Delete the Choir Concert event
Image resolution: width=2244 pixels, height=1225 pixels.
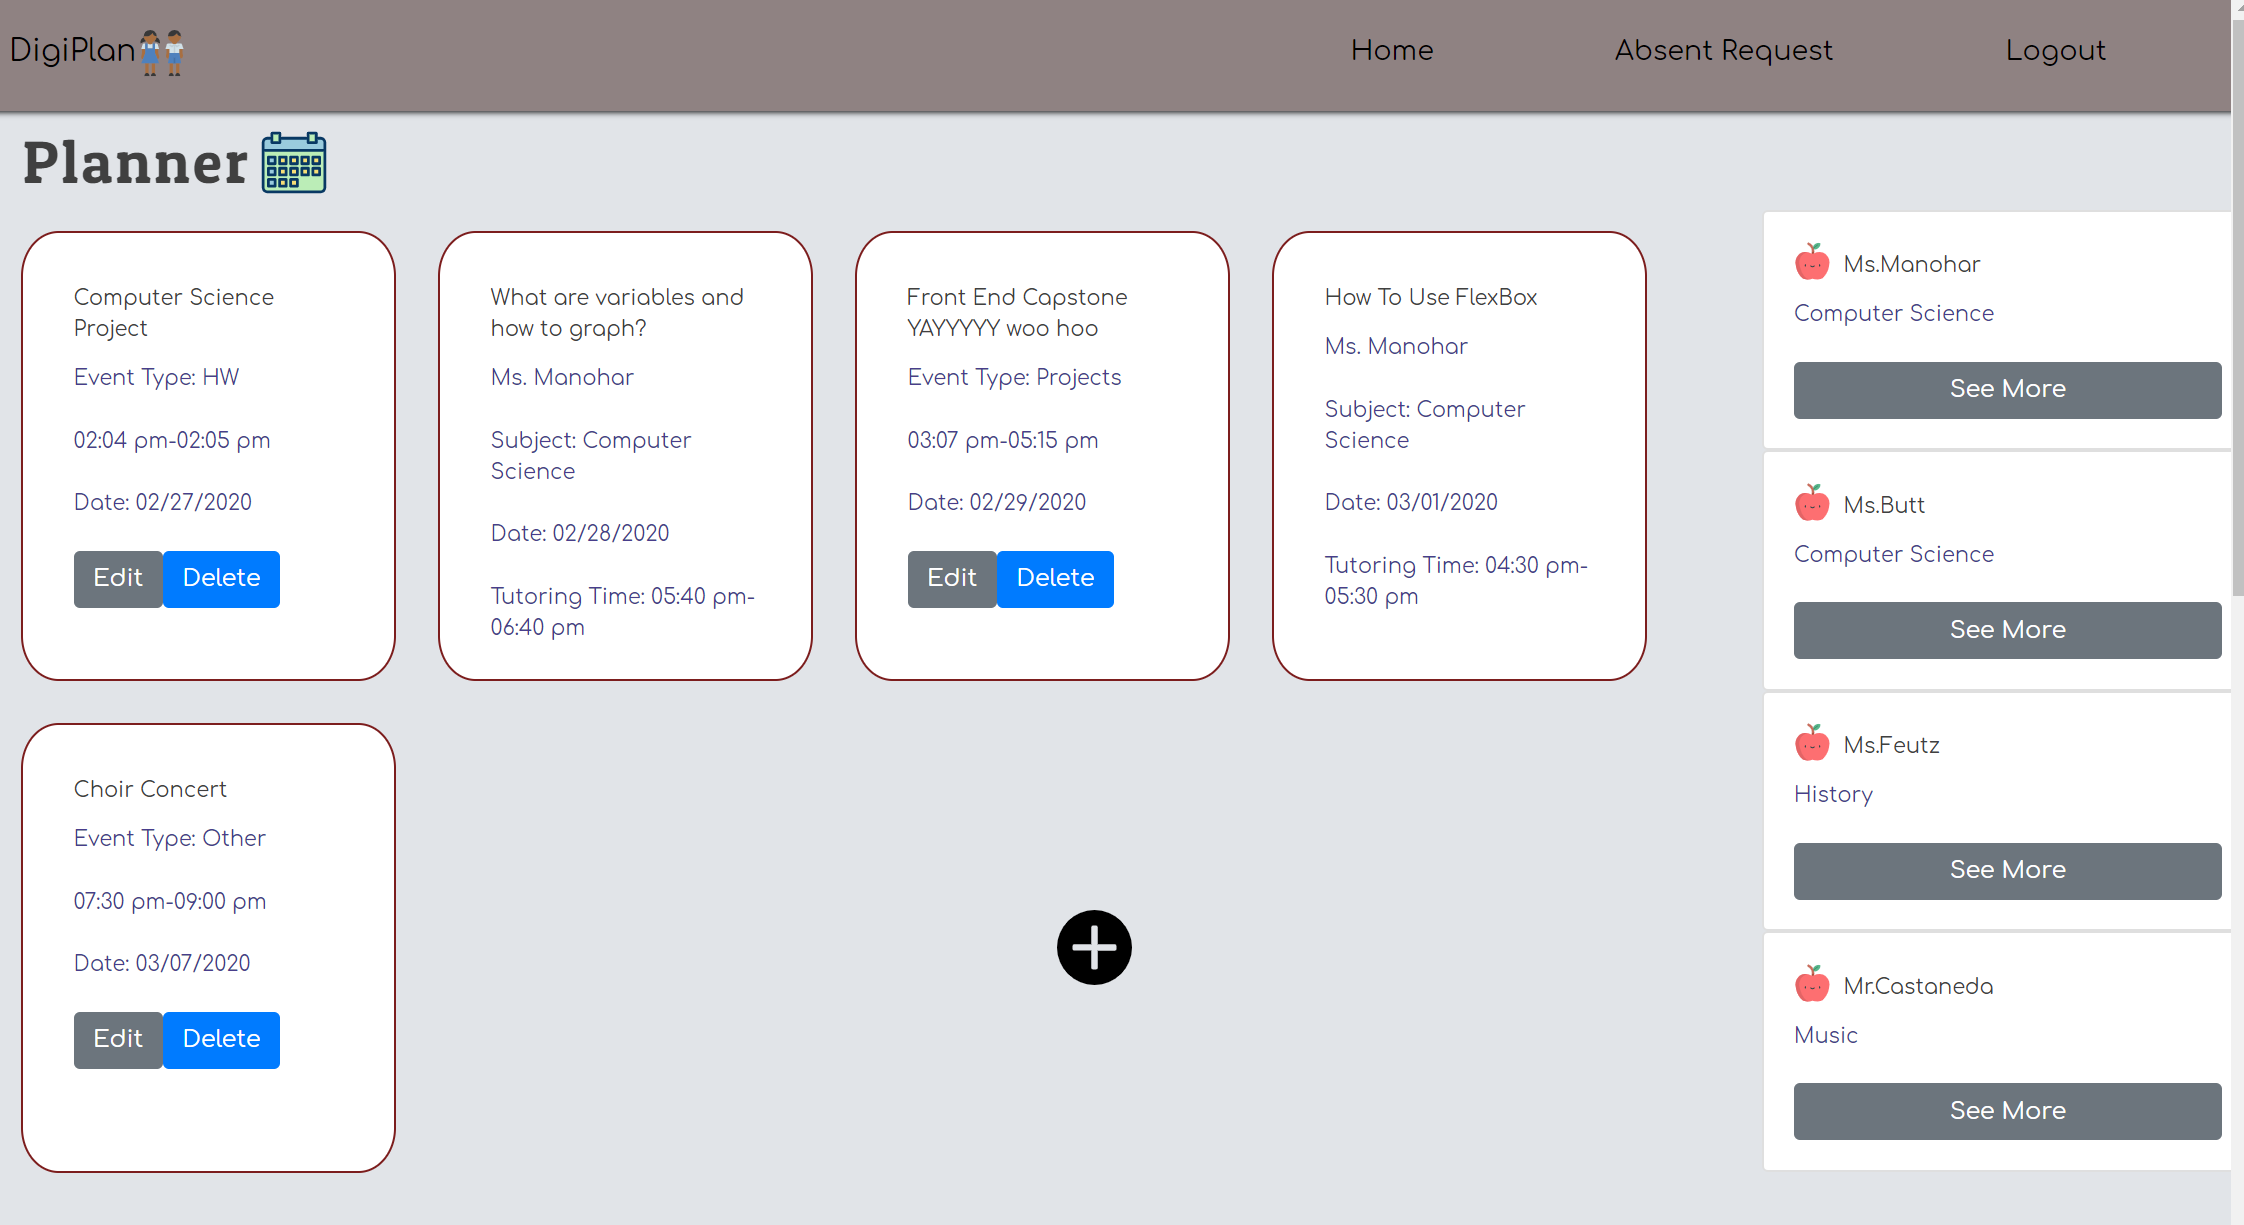click(221, 1039)
